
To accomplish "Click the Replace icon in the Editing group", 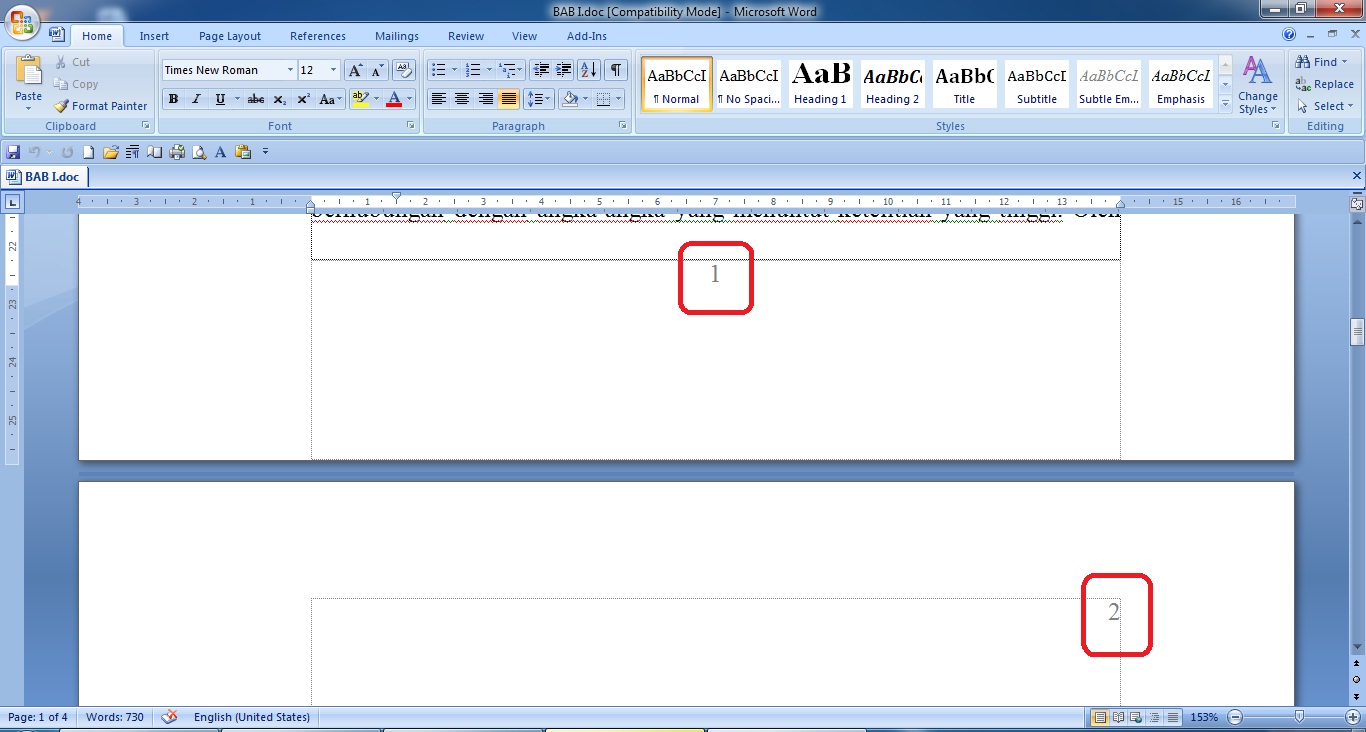I will [1303, 85].
